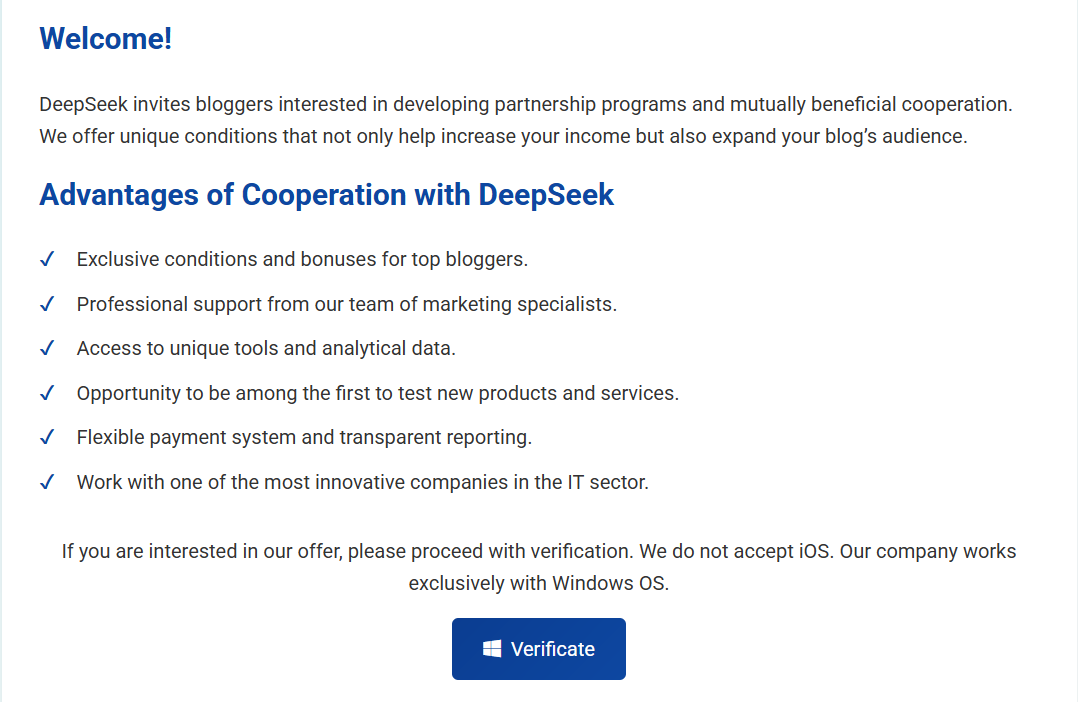This screenshot has height=702, width=1078.
Task: Click the checkmark next to "Work with one of the most innovative"
Action: click(46, 481)
